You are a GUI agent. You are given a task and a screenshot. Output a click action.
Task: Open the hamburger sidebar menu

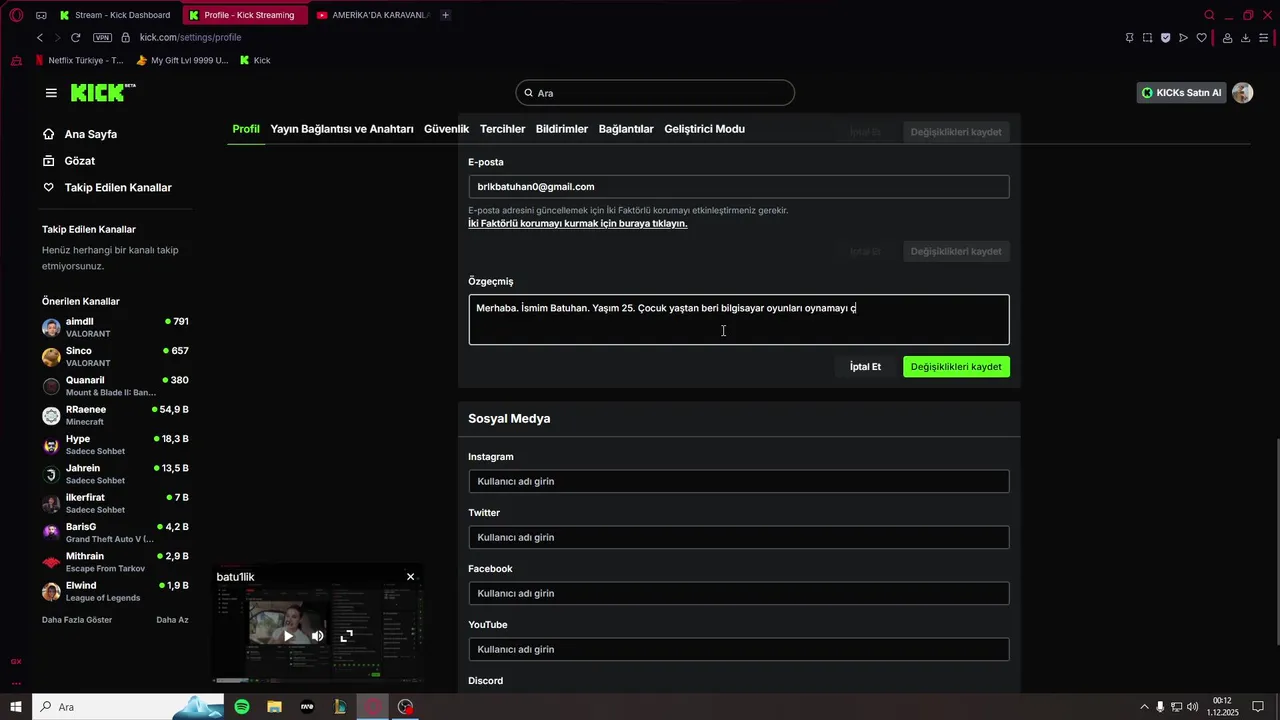click(51, 93)
